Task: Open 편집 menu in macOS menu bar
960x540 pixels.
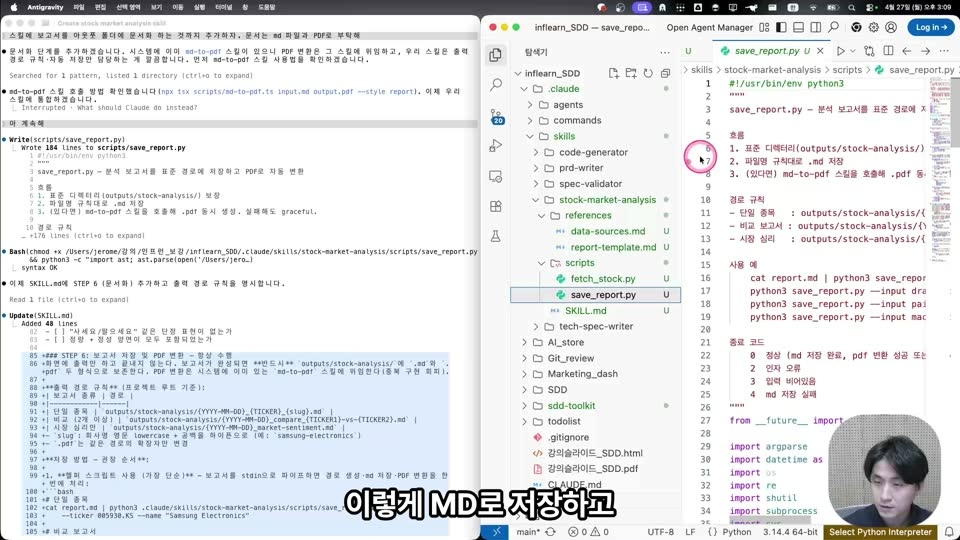Action: [x=100, y=7]
